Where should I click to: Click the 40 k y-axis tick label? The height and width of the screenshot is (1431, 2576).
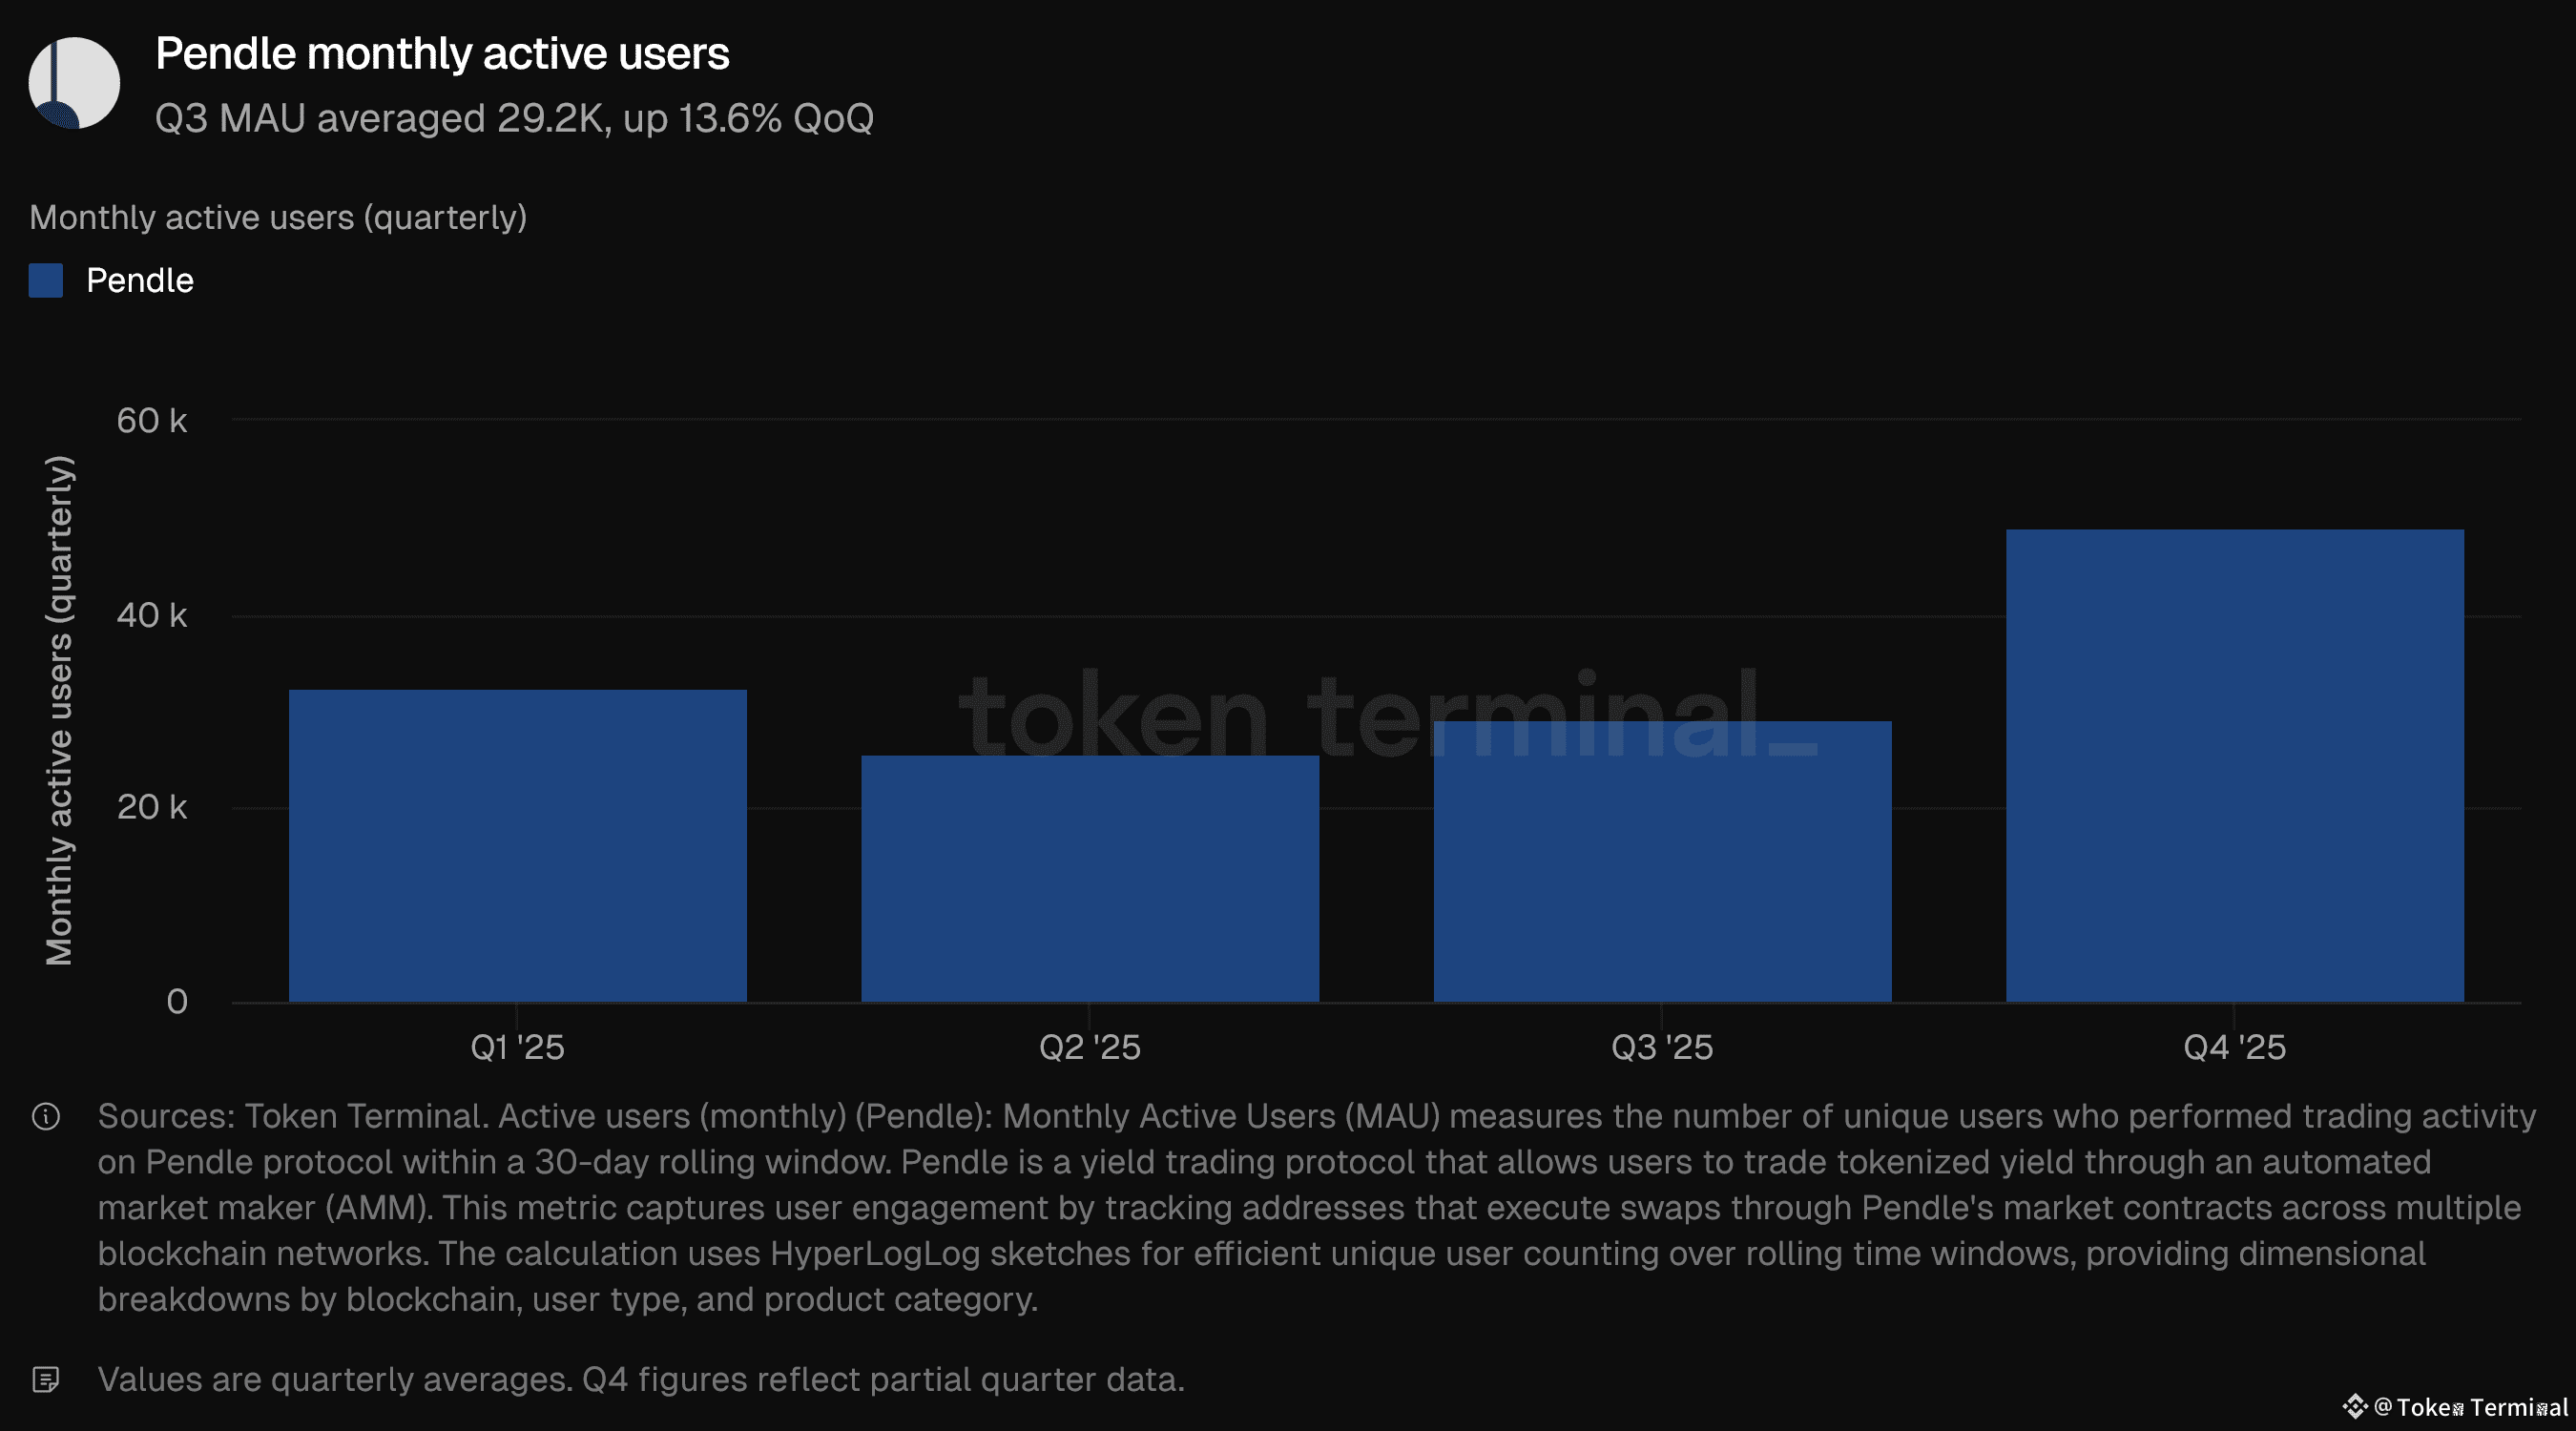pos(152,614)
